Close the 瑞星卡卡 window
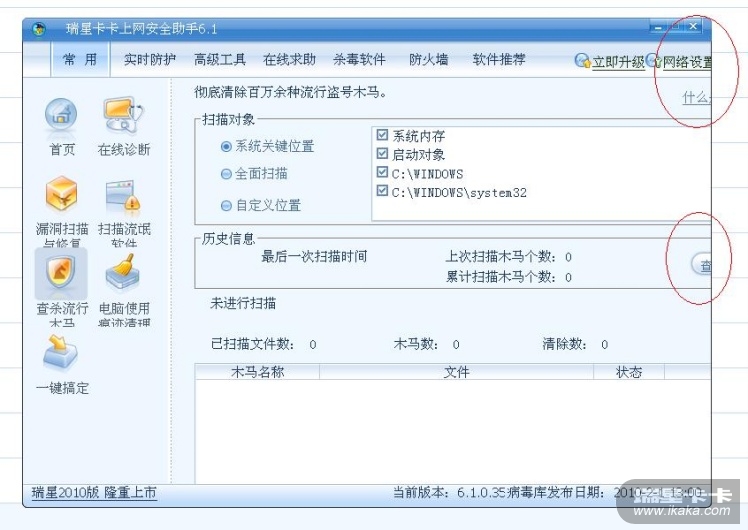 (x=694, y=27)
